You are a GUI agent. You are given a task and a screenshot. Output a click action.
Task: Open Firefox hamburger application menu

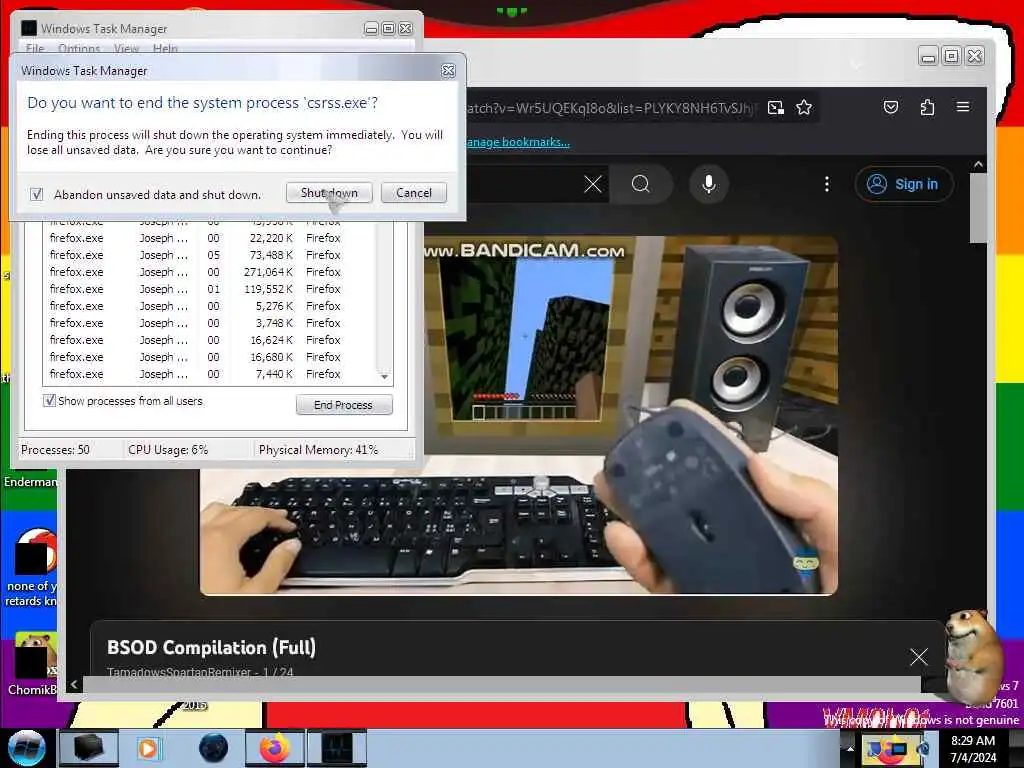point(963,106)
